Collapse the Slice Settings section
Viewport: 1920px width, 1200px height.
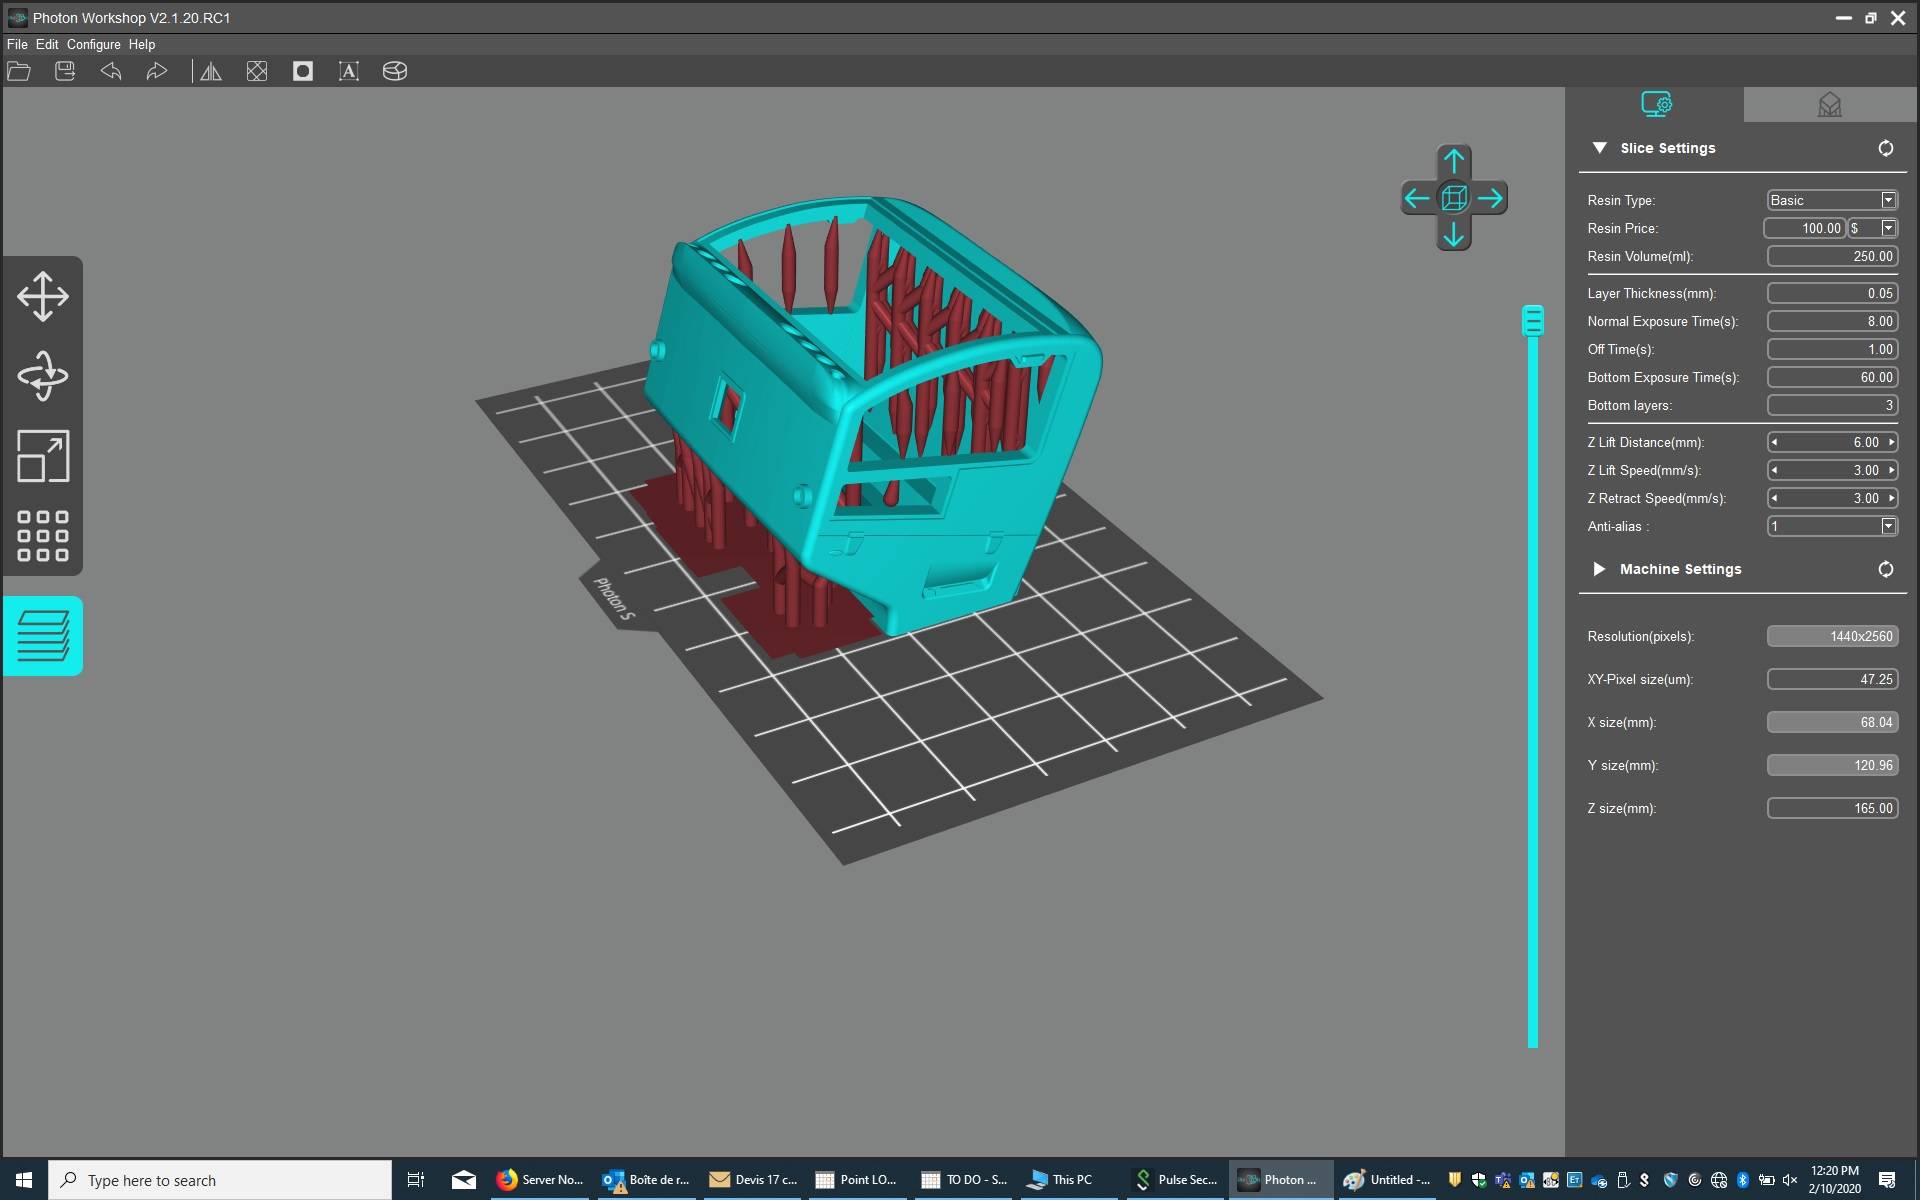coord(1599,148)
